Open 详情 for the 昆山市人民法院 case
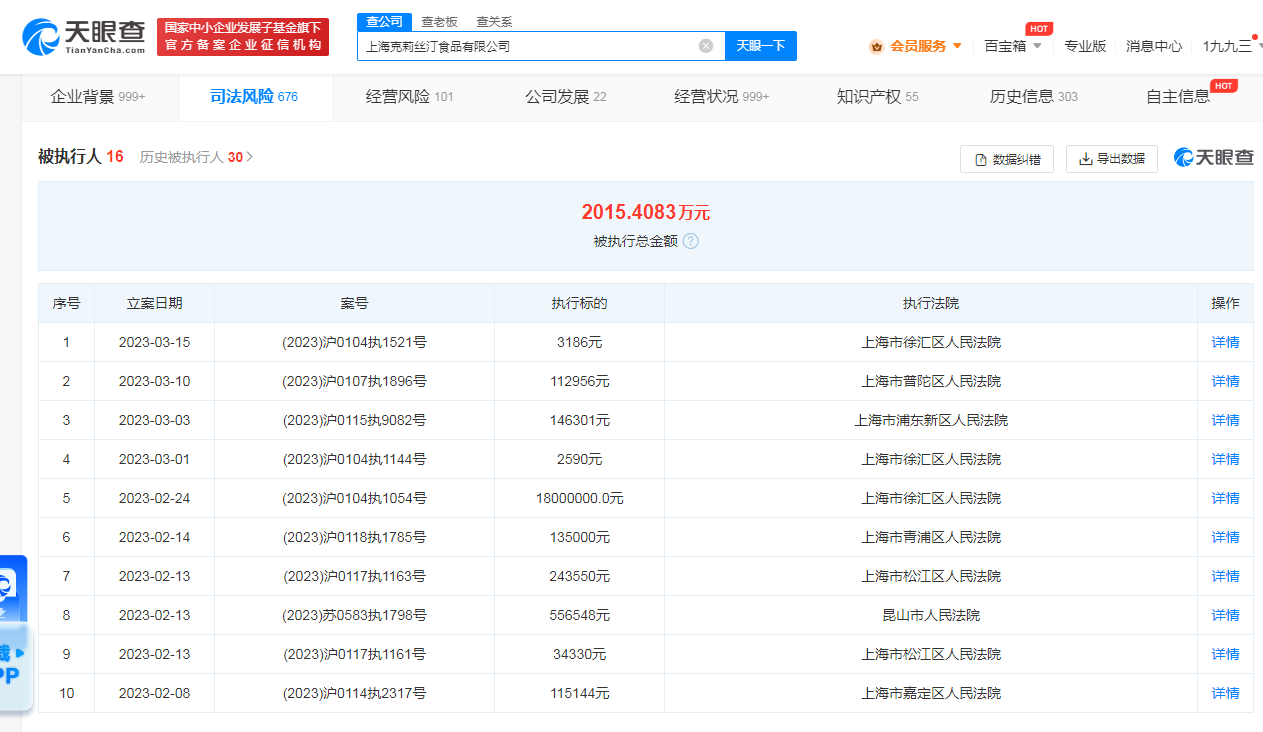1263x732 pixels. pyautogui.click(x=1225, y=615)
